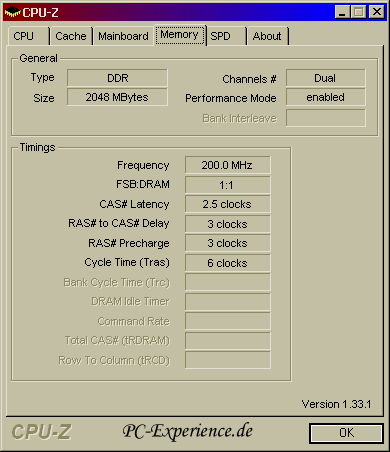Click empty Row To Column (tRCD) field
The image size is (390, 452).
click(228, 360)
